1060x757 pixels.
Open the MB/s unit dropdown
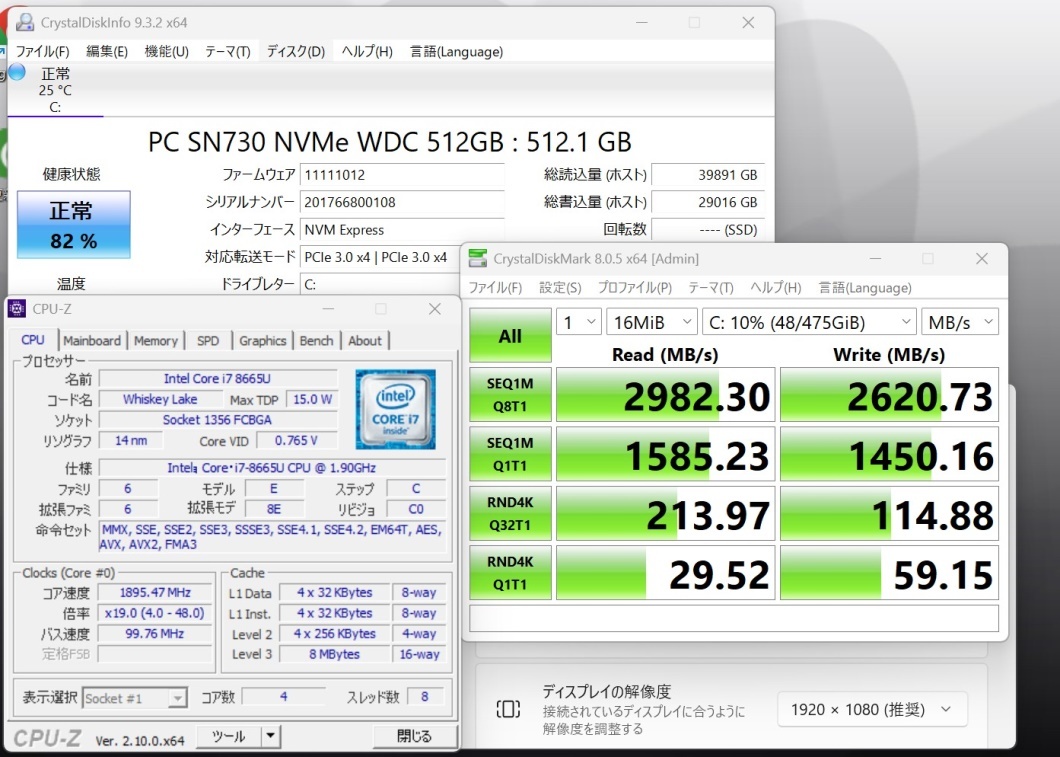[960, 322]
